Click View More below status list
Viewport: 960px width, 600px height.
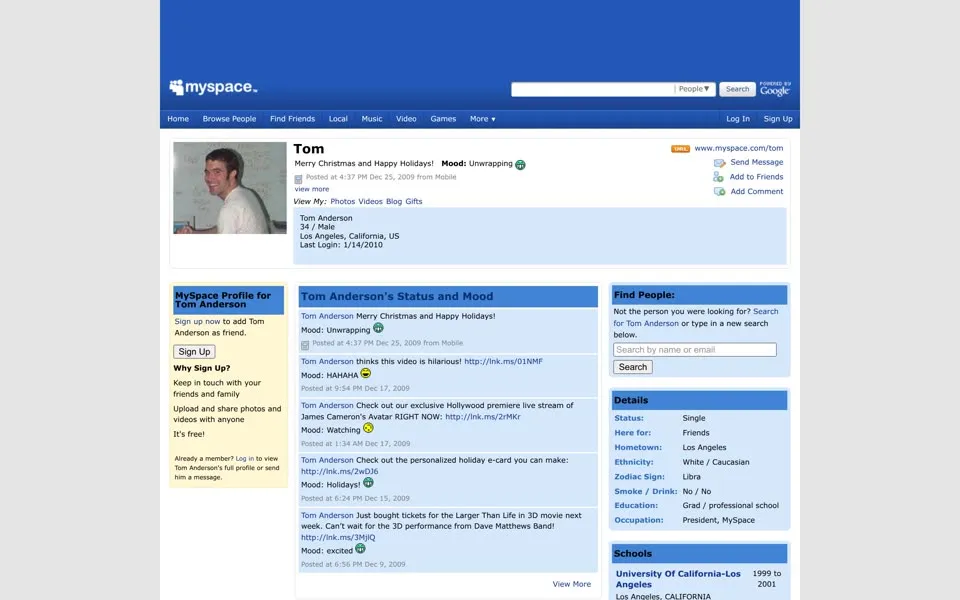point(572,584)
